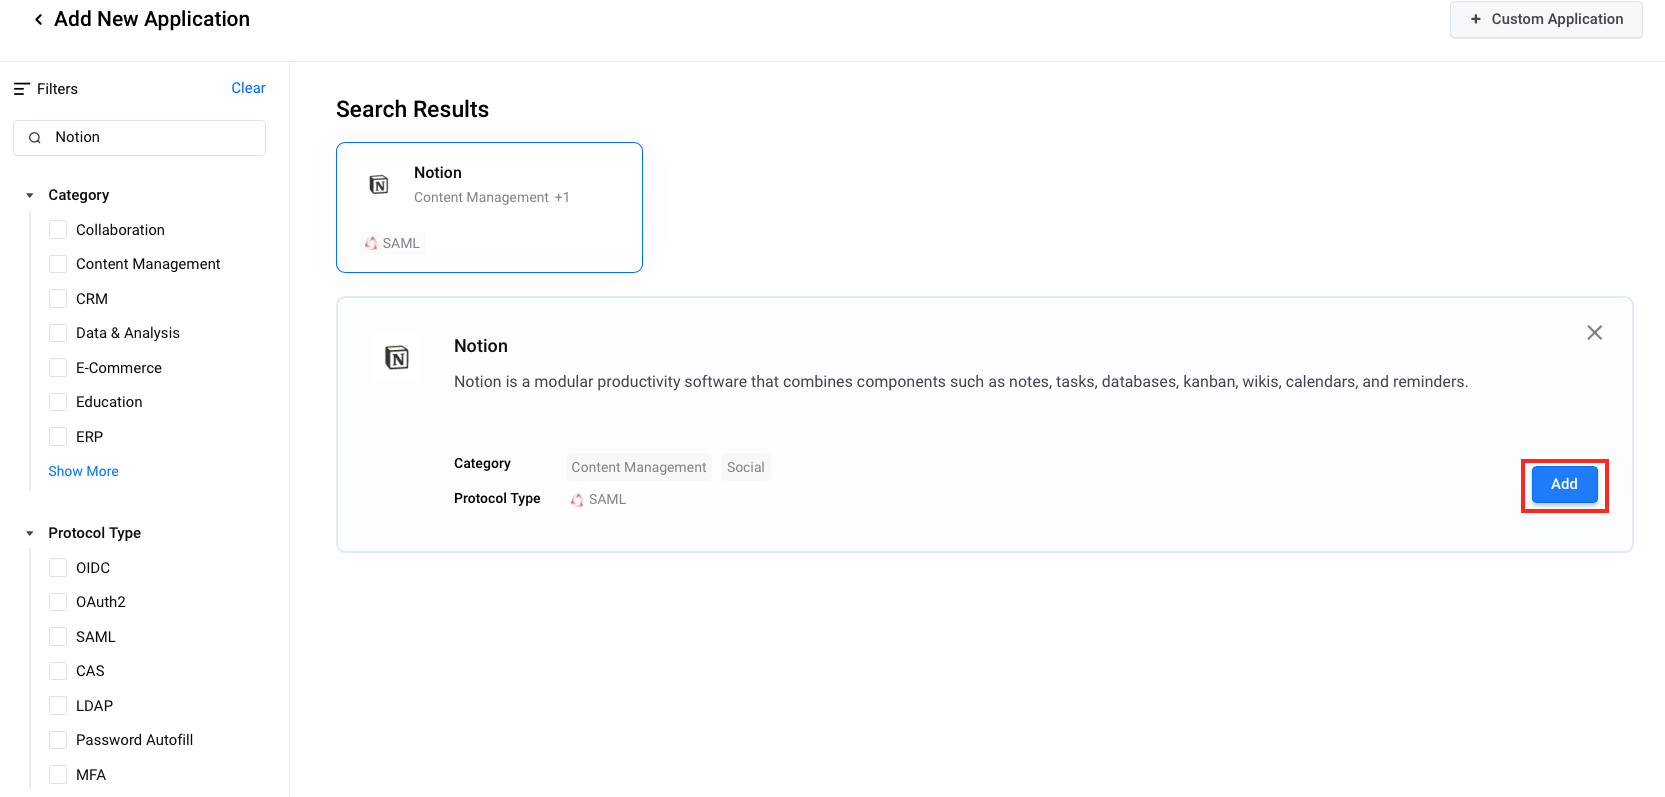Go back using the left chevron arrow

point(38,19)
